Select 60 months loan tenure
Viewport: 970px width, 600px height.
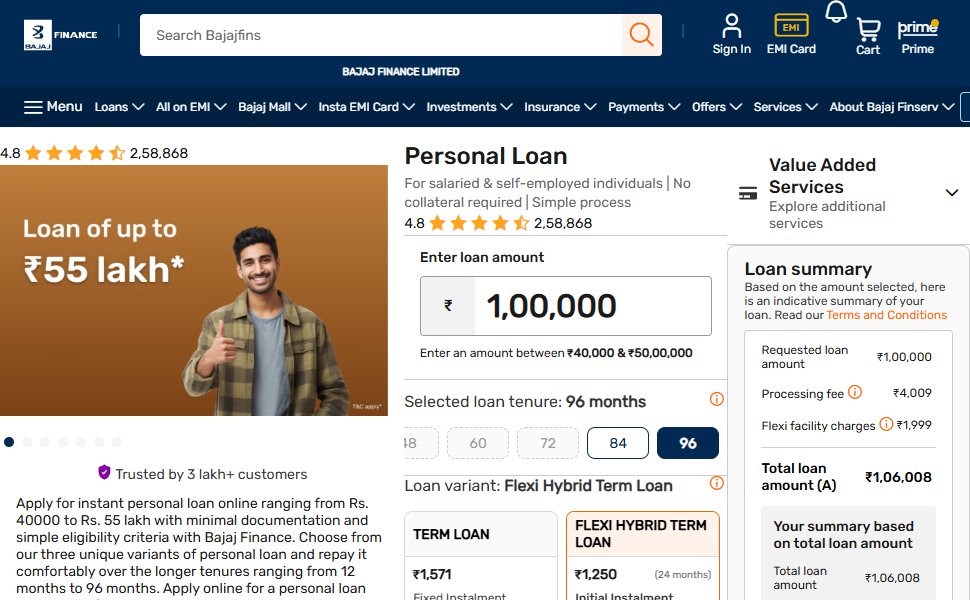point(477,442)
